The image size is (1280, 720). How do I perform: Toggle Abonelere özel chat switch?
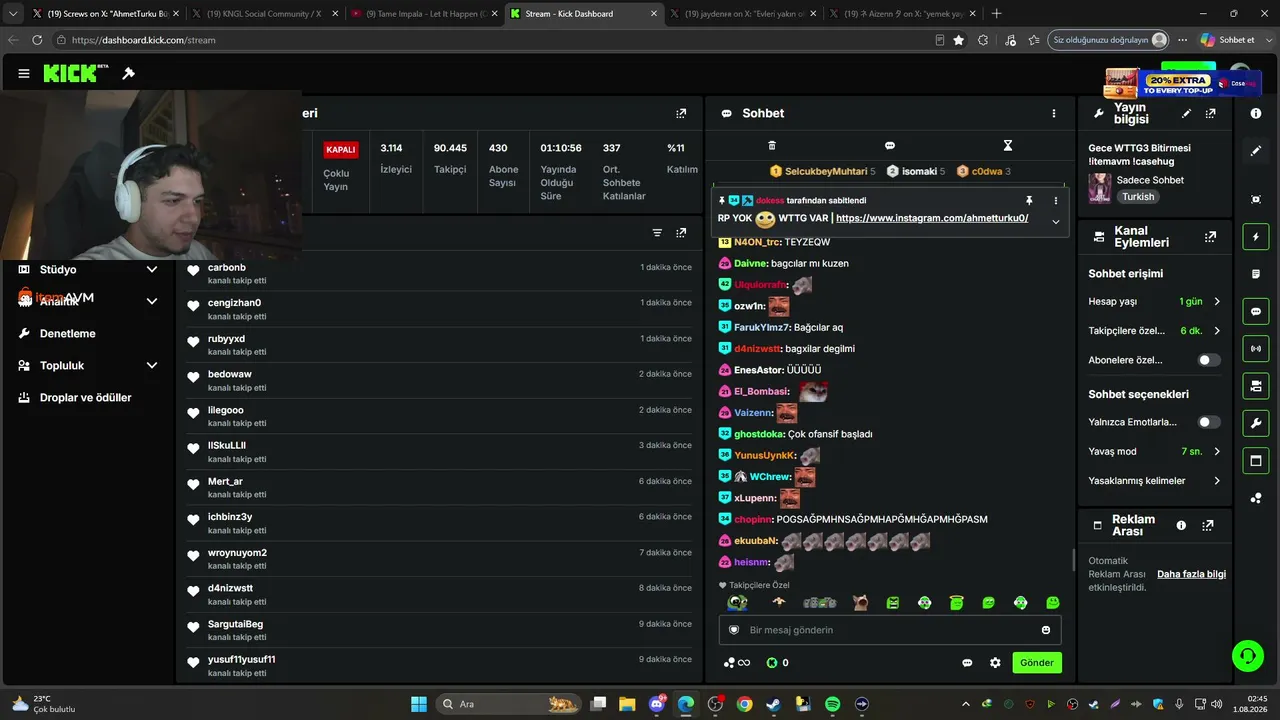click(x=1209, y=360)
